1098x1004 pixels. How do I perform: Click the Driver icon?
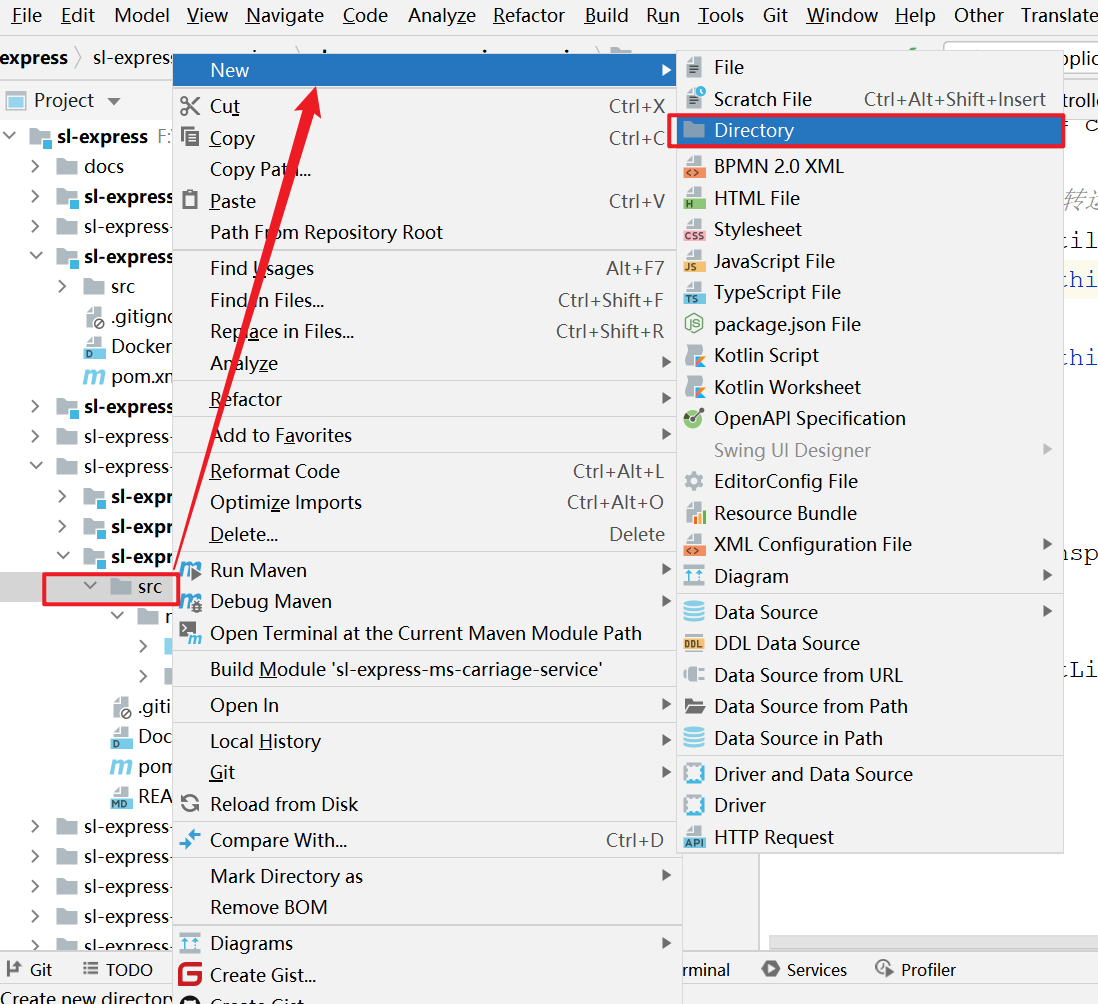point(694,805)
